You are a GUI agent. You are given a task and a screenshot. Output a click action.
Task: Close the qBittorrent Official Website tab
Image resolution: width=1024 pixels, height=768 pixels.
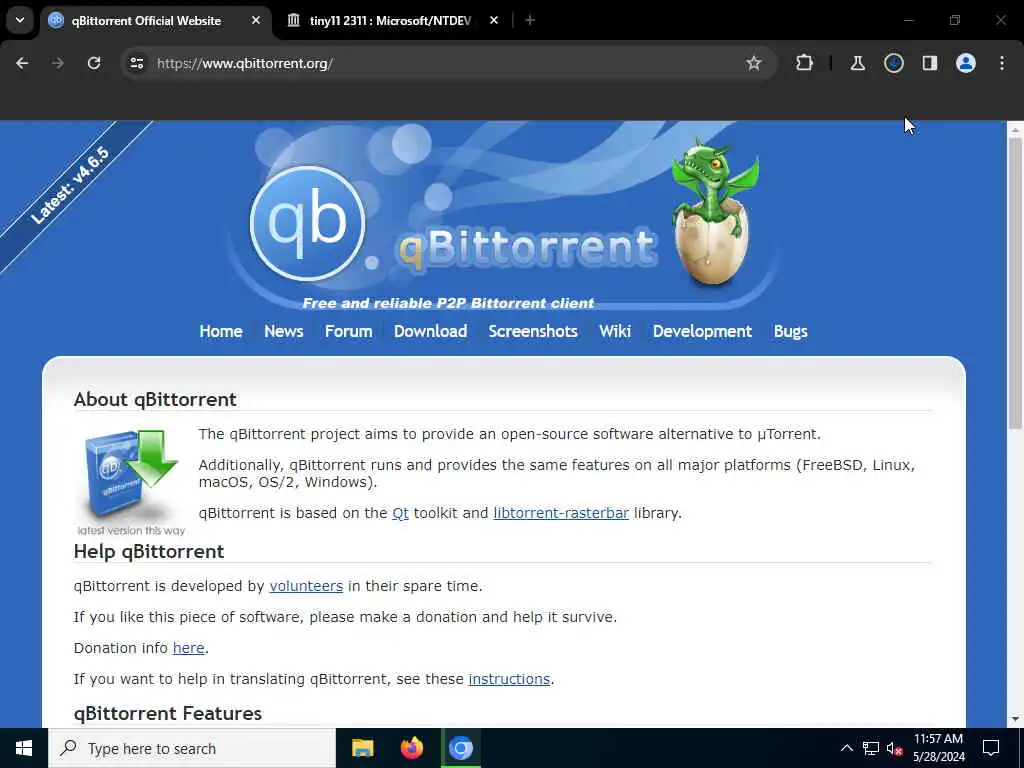[x=256, y=20]
